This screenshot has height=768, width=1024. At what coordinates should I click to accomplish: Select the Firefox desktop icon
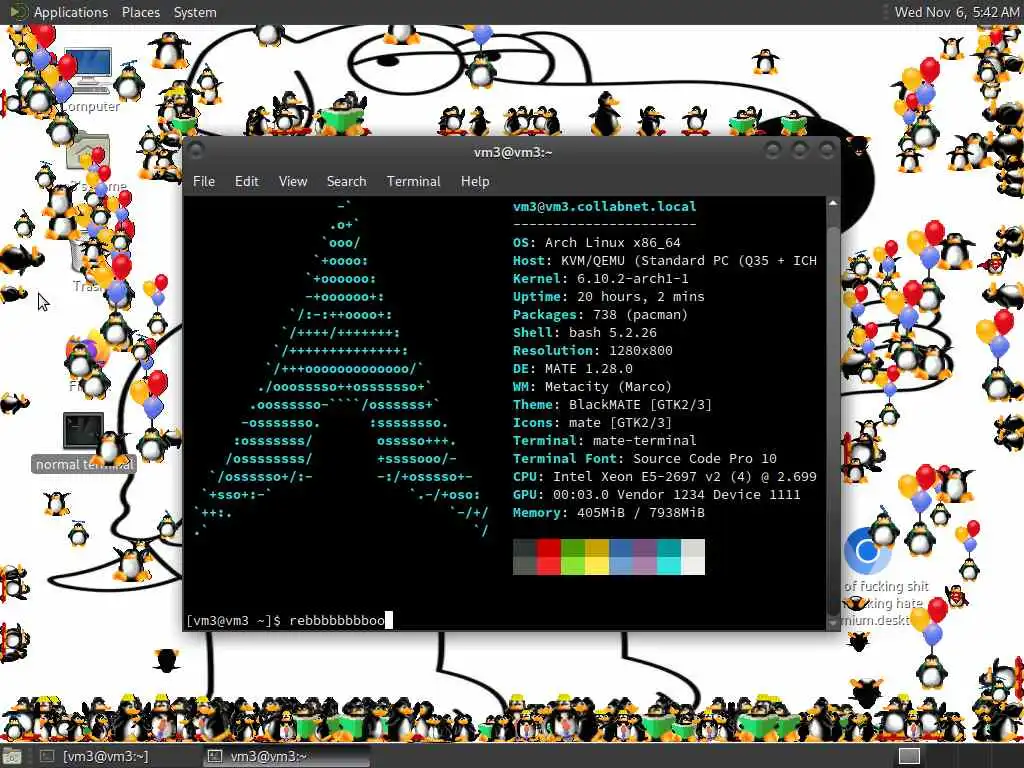[x=87, y=362]
